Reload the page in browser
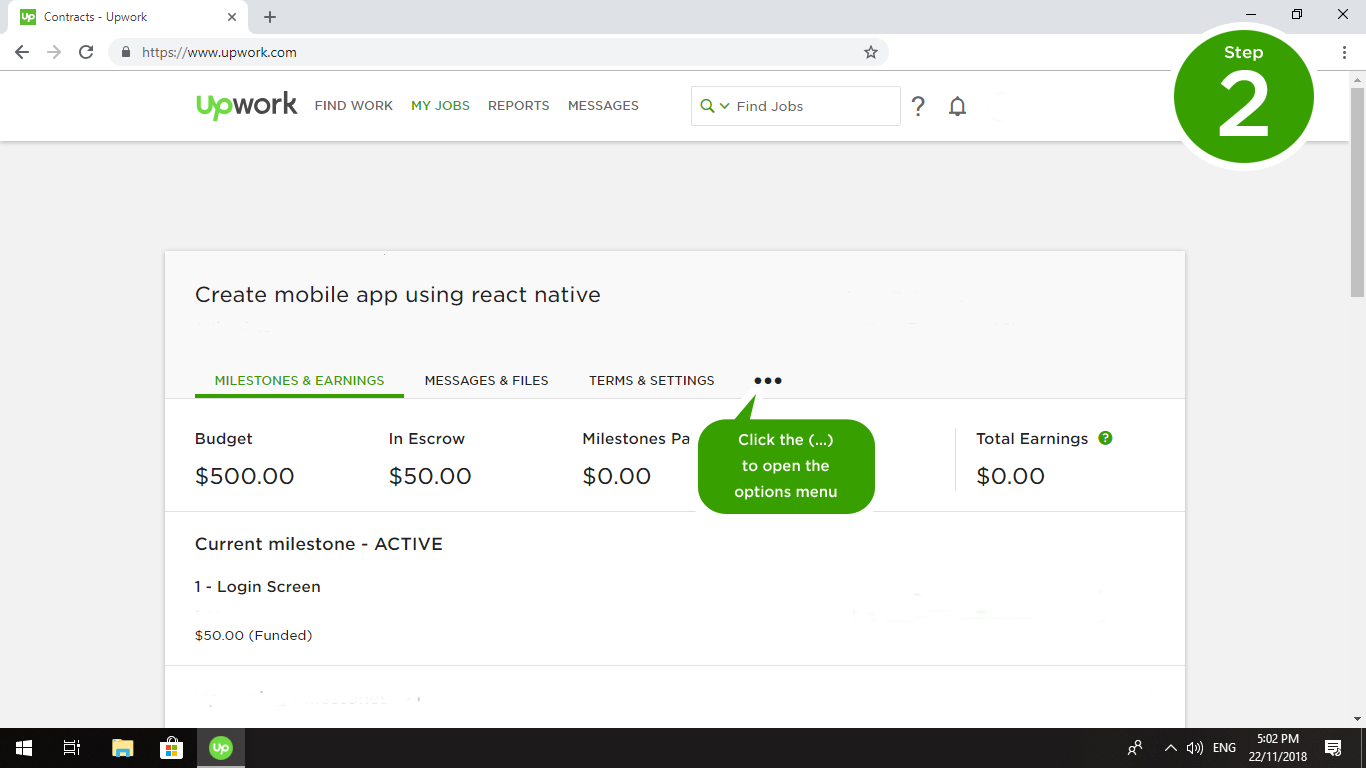Screen dimensions: 1366x768 tap(86, 52)
